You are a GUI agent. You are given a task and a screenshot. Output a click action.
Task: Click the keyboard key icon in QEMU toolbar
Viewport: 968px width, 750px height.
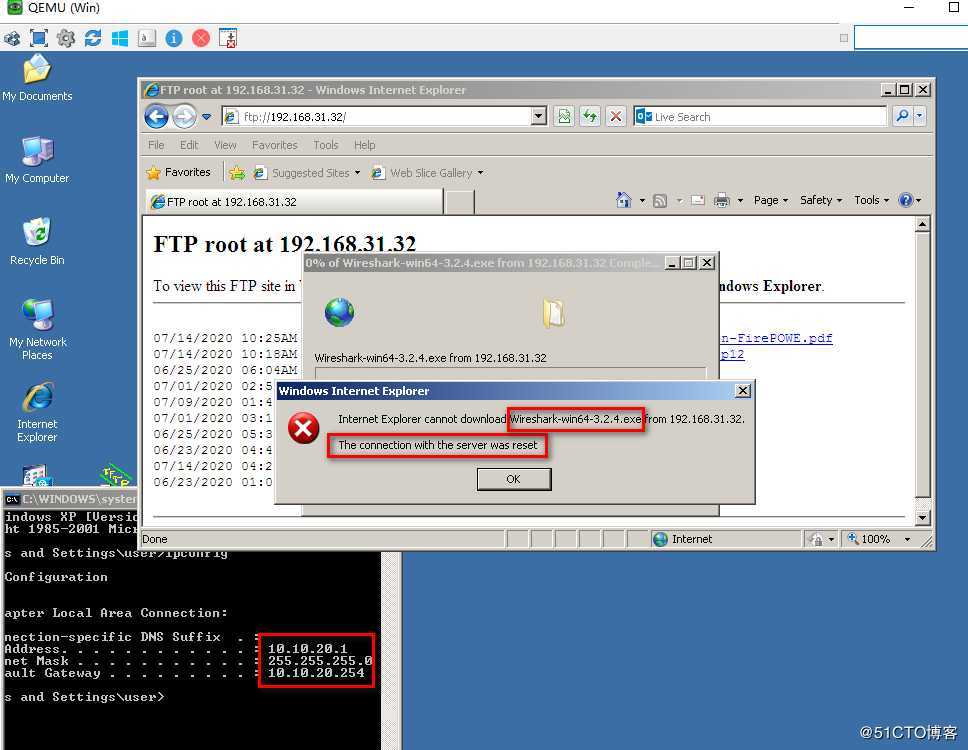[x=147, y=38]
